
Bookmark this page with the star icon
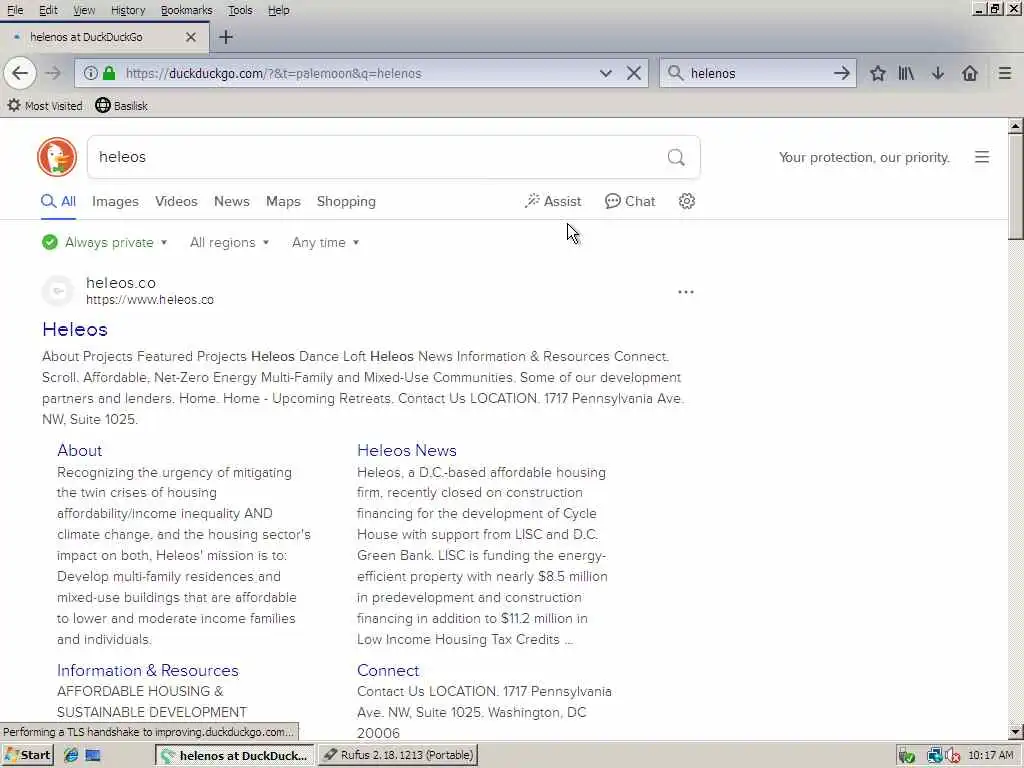878,73
